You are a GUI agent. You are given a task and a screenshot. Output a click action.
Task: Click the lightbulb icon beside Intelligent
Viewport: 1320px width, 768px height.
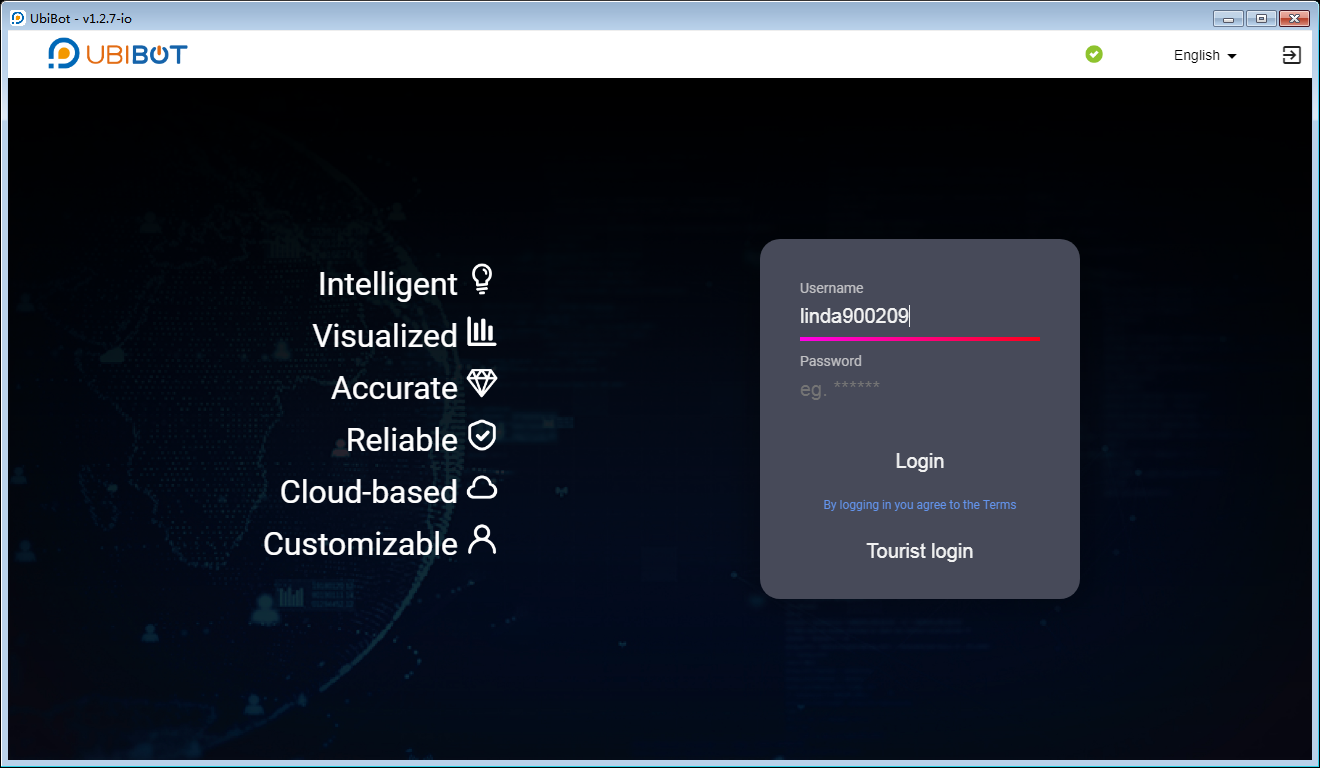point(482,280)
